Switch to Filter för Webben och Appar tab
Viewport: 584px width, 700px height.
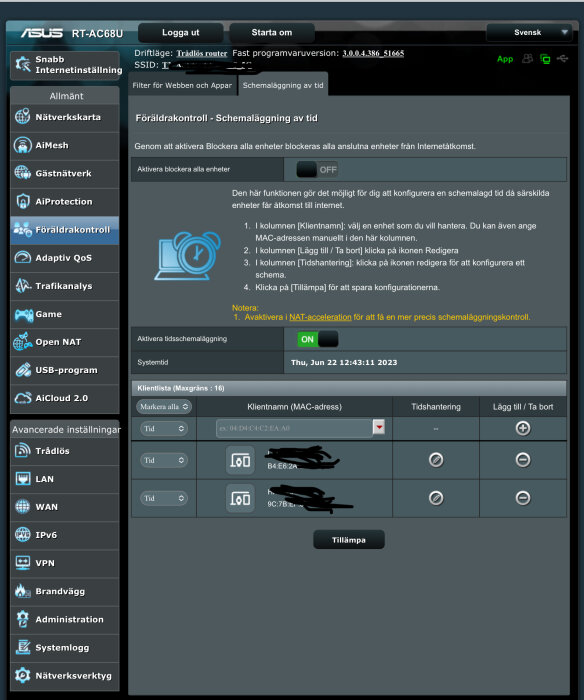pyautogui.click(x=182, y=85)
